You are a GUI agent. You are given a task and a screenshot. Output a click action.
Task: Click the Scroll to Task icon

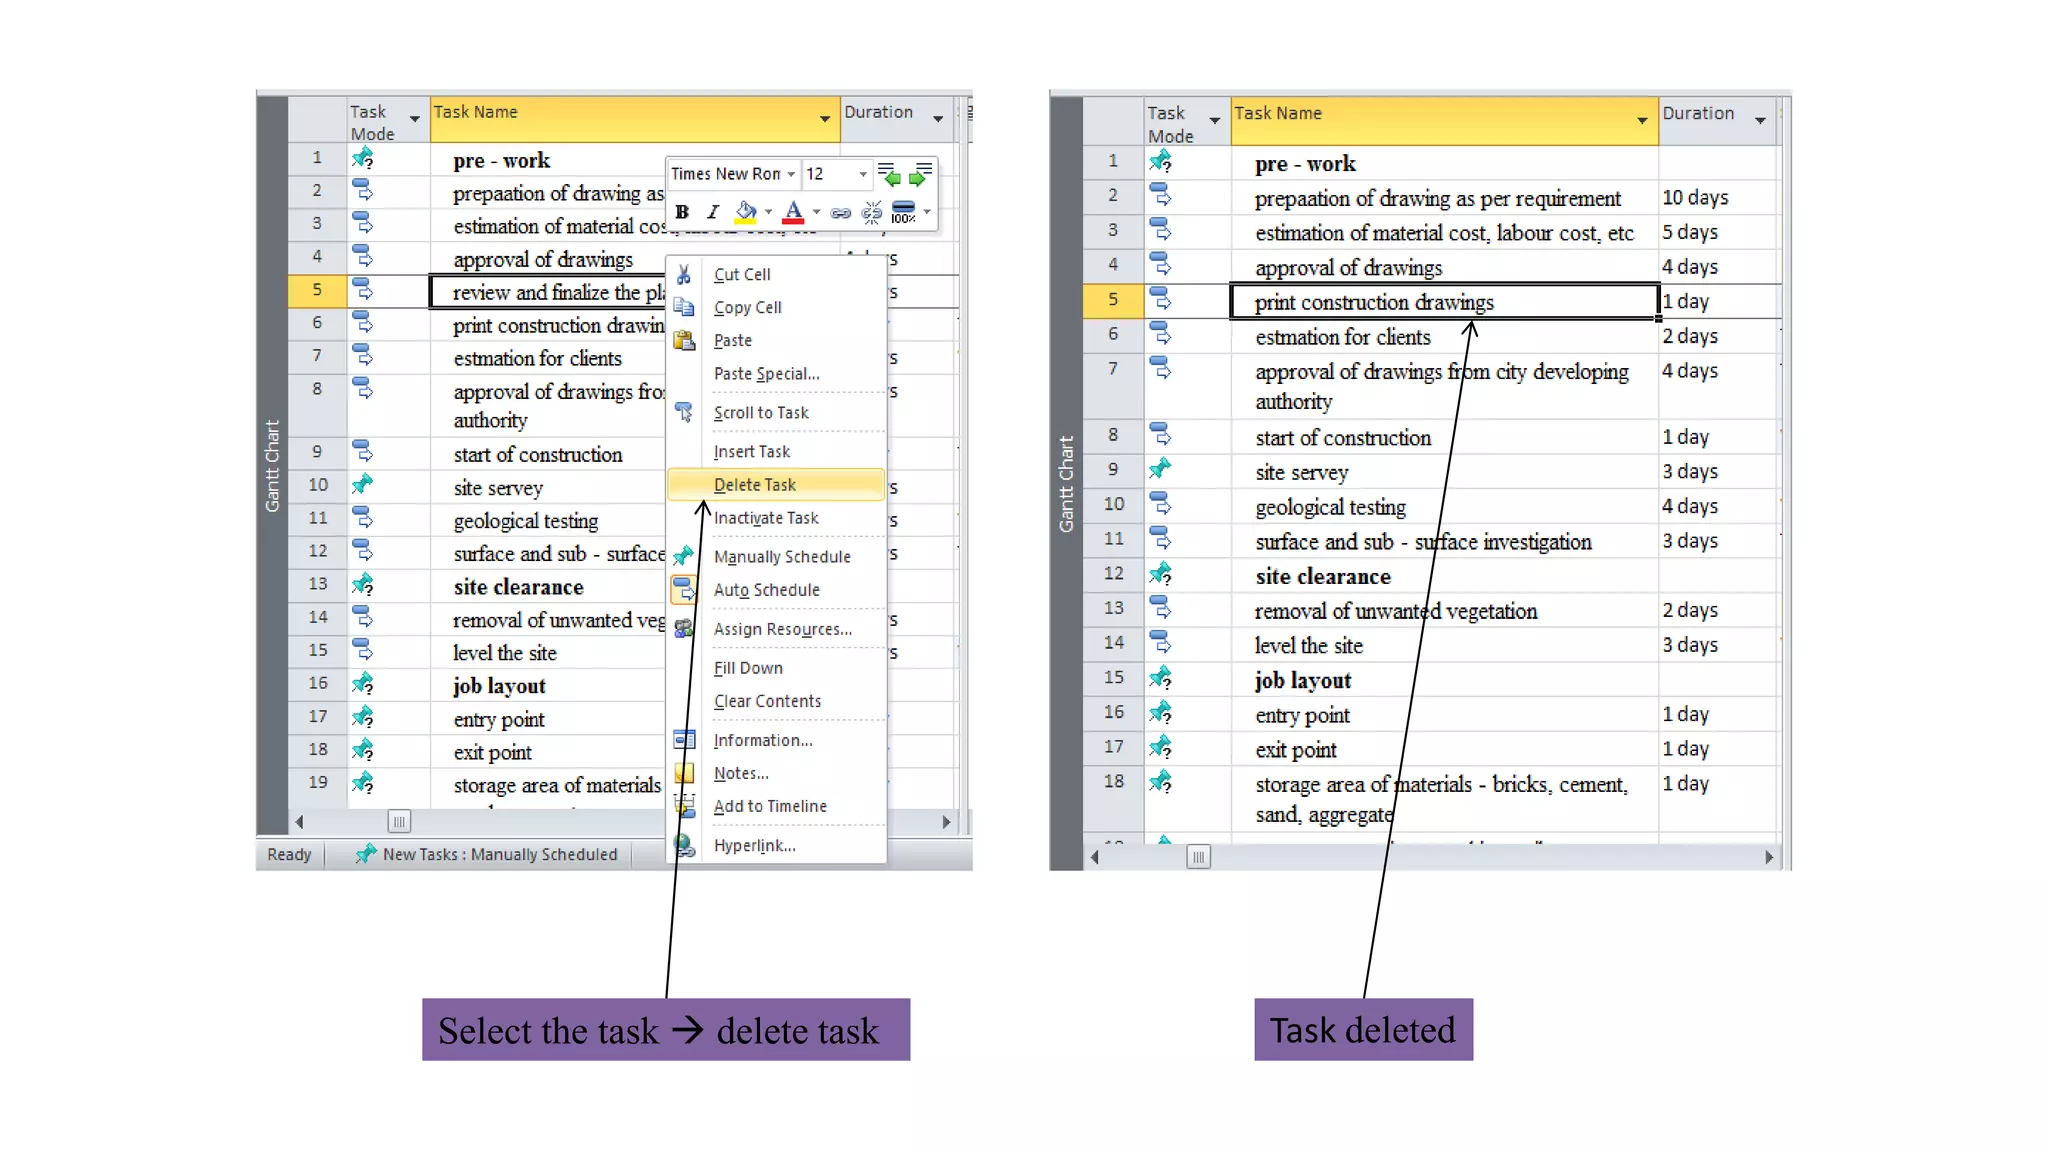point(684,412)
